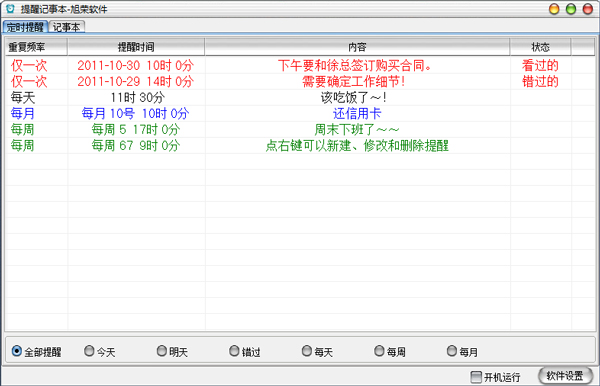Click the app logo icon in title bar

tap(10, 8)
